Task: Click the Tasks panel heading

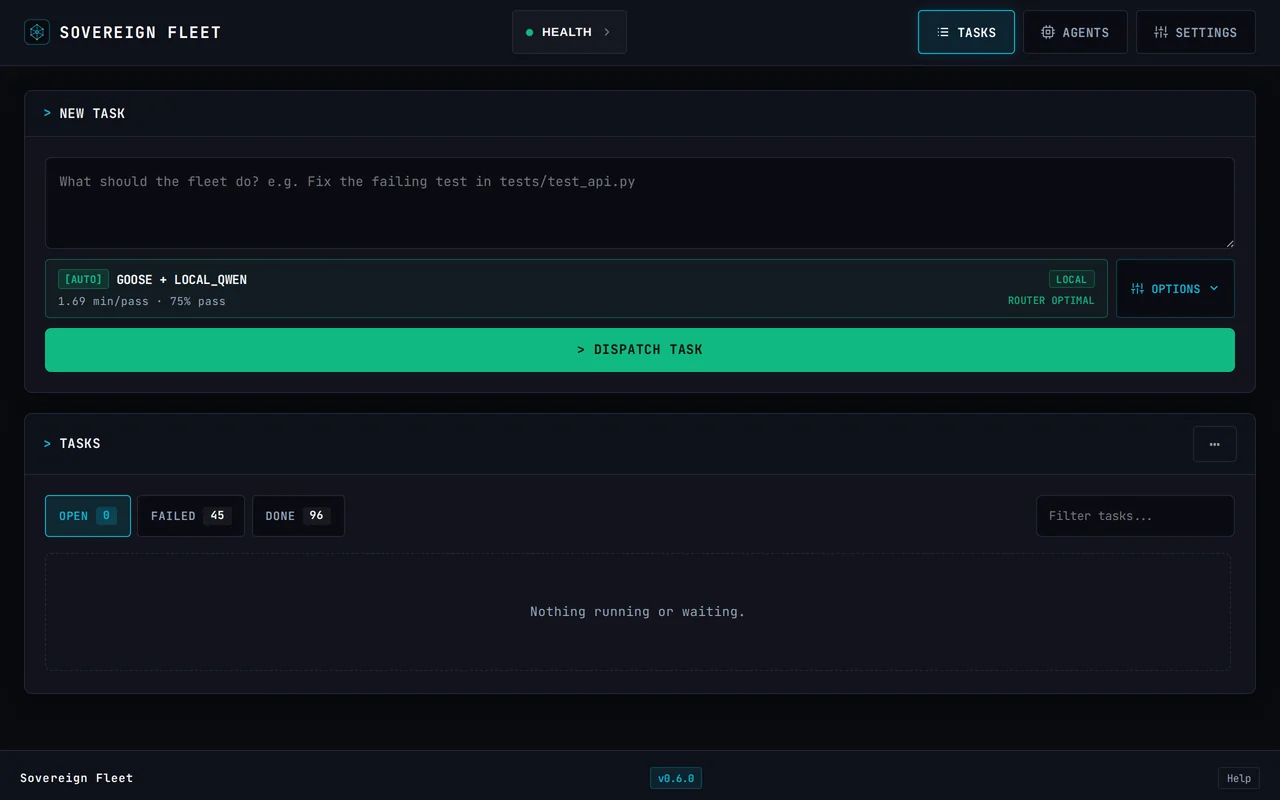Action: pos(80,444)
